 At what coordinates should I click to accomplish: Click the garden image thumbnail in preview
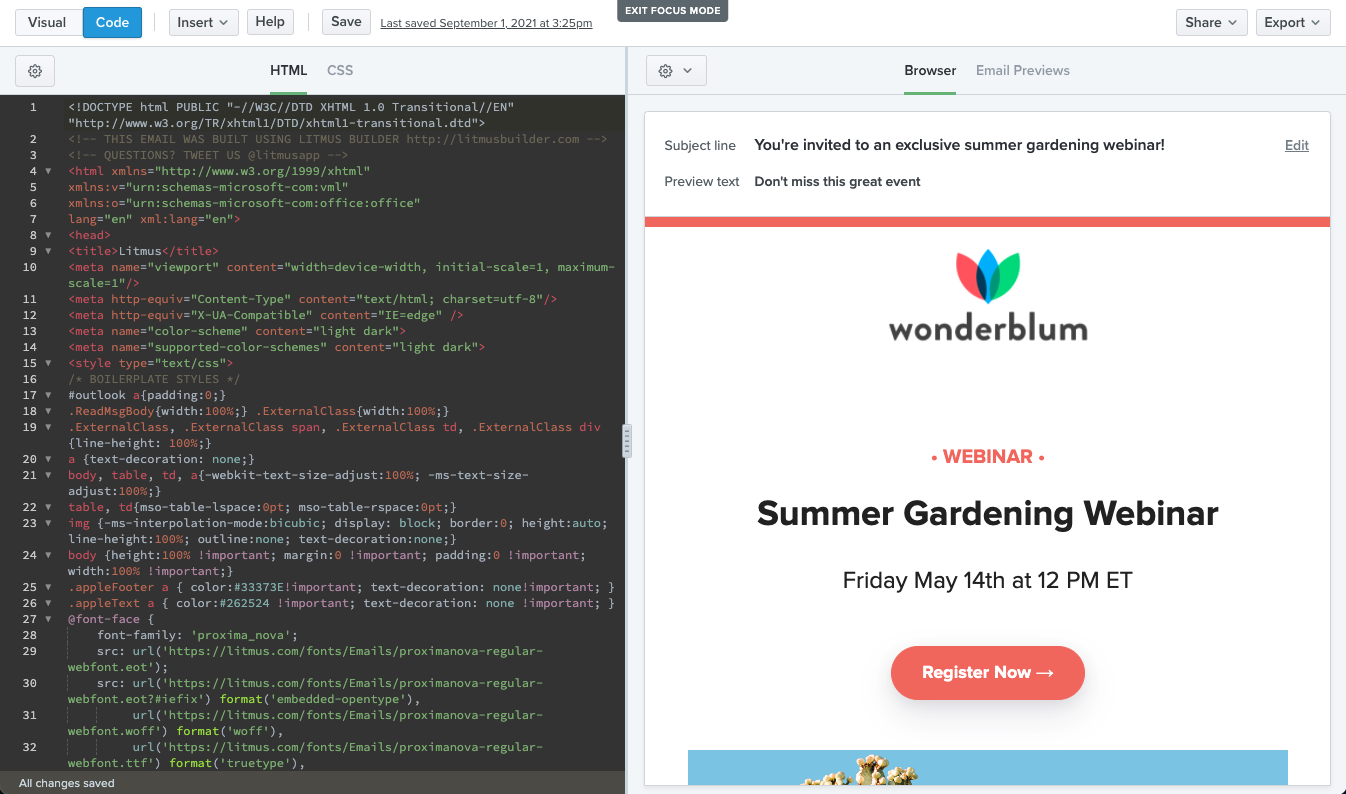coord(988,767)
